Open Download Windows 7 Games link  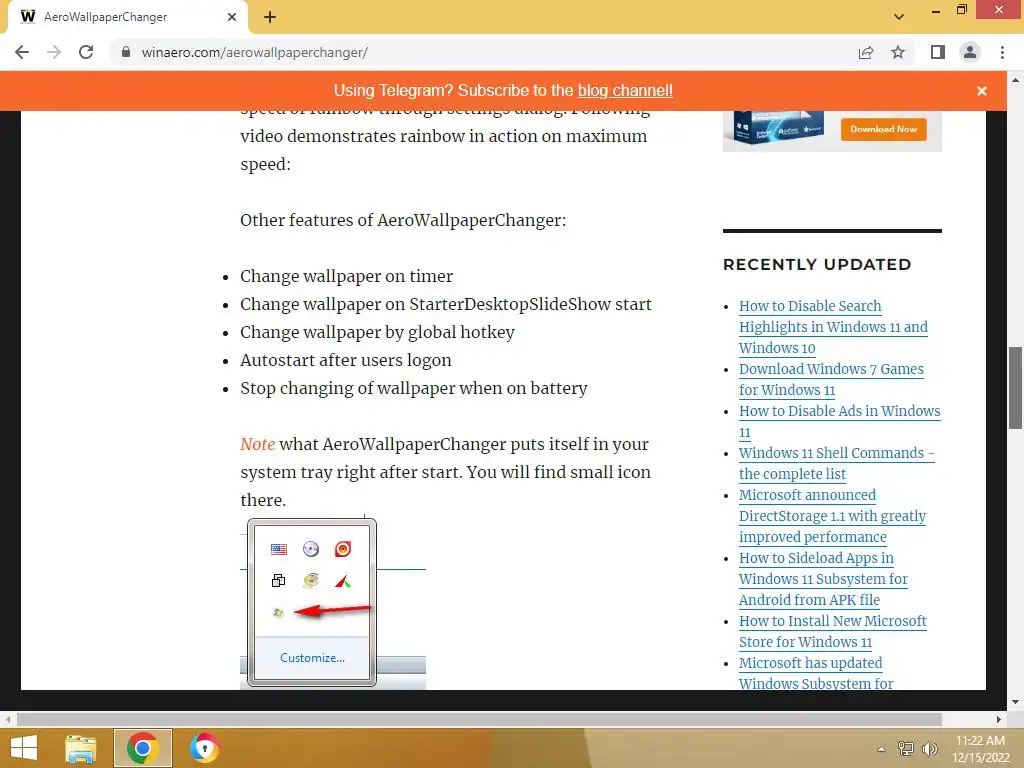tap(831, 379)
